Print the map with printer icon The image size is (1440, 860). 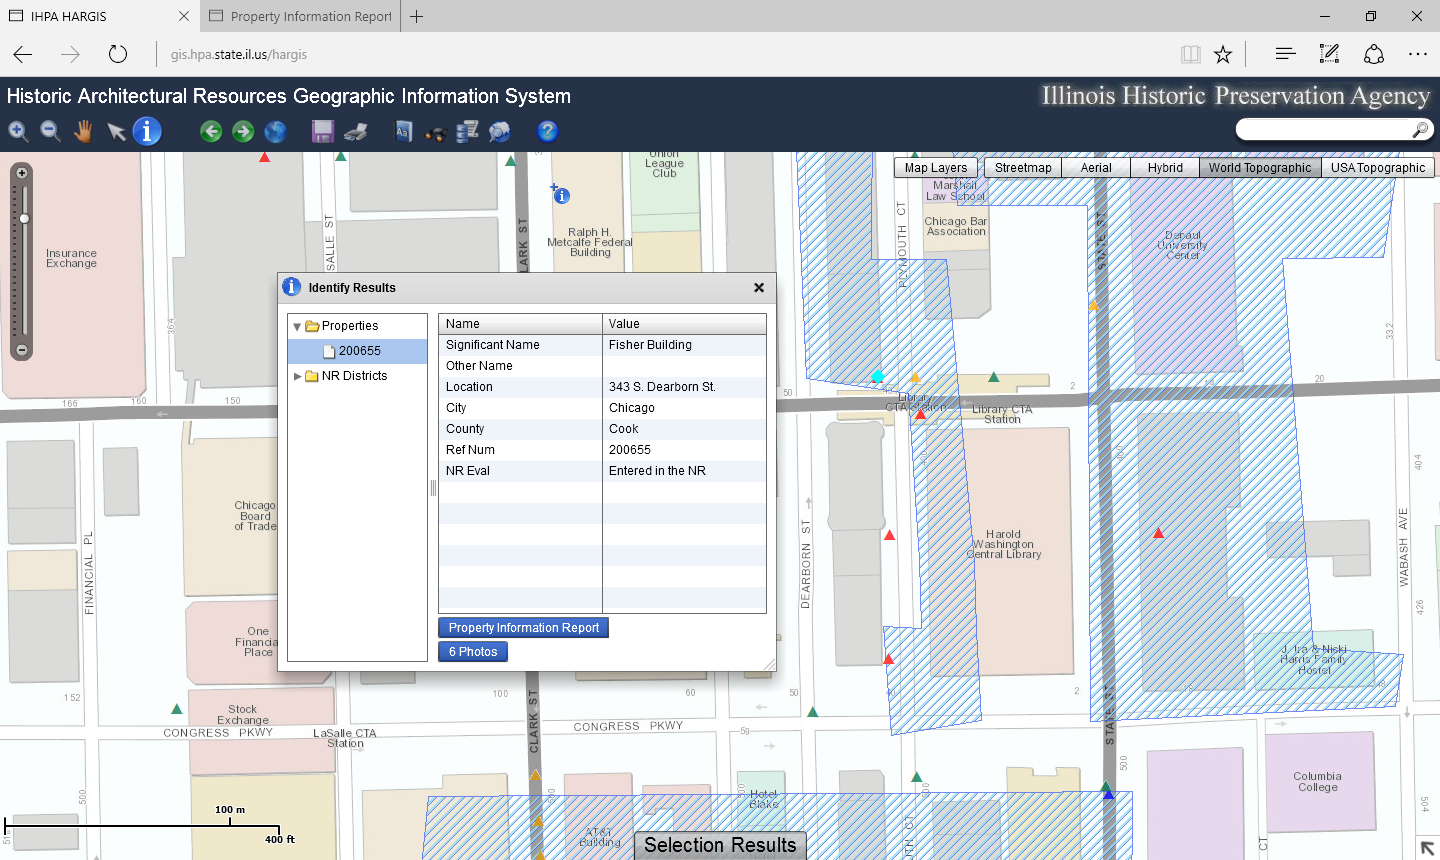pos(355,131)
